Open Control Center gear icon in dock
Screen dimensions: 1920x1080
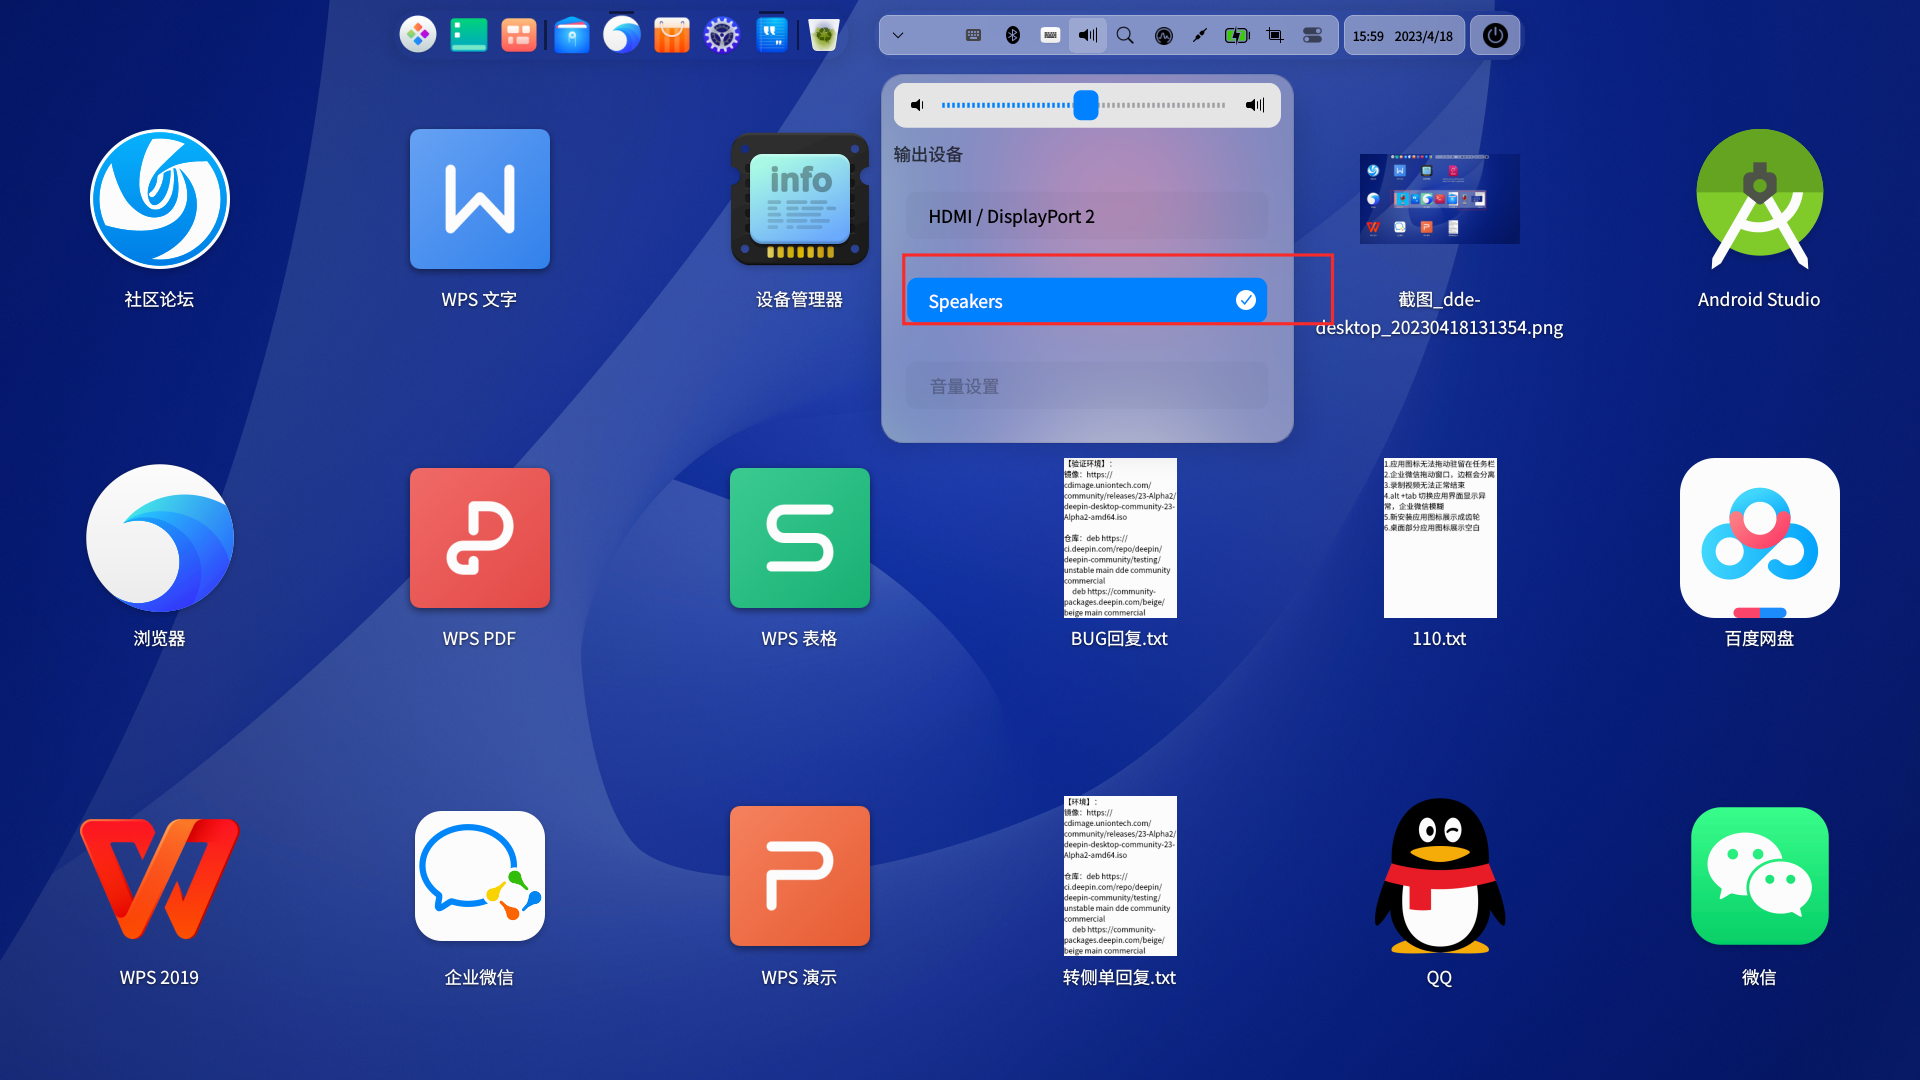(x=721, y=35)
